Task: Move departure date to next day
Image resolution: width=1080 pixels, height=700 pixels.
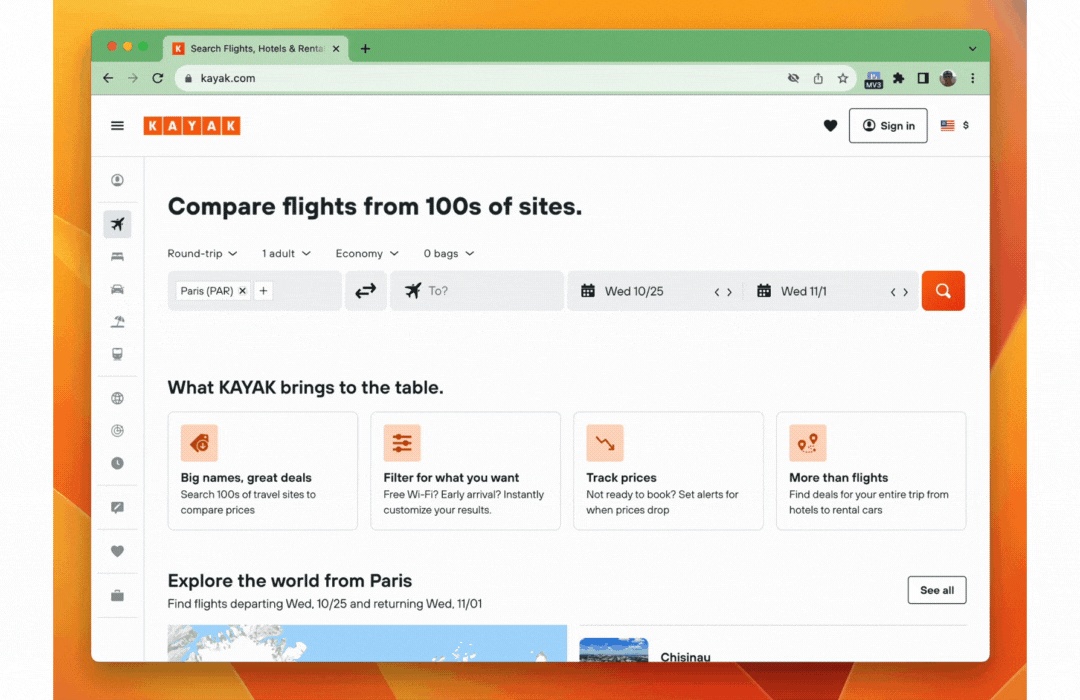Action: (x=729, y=292)
